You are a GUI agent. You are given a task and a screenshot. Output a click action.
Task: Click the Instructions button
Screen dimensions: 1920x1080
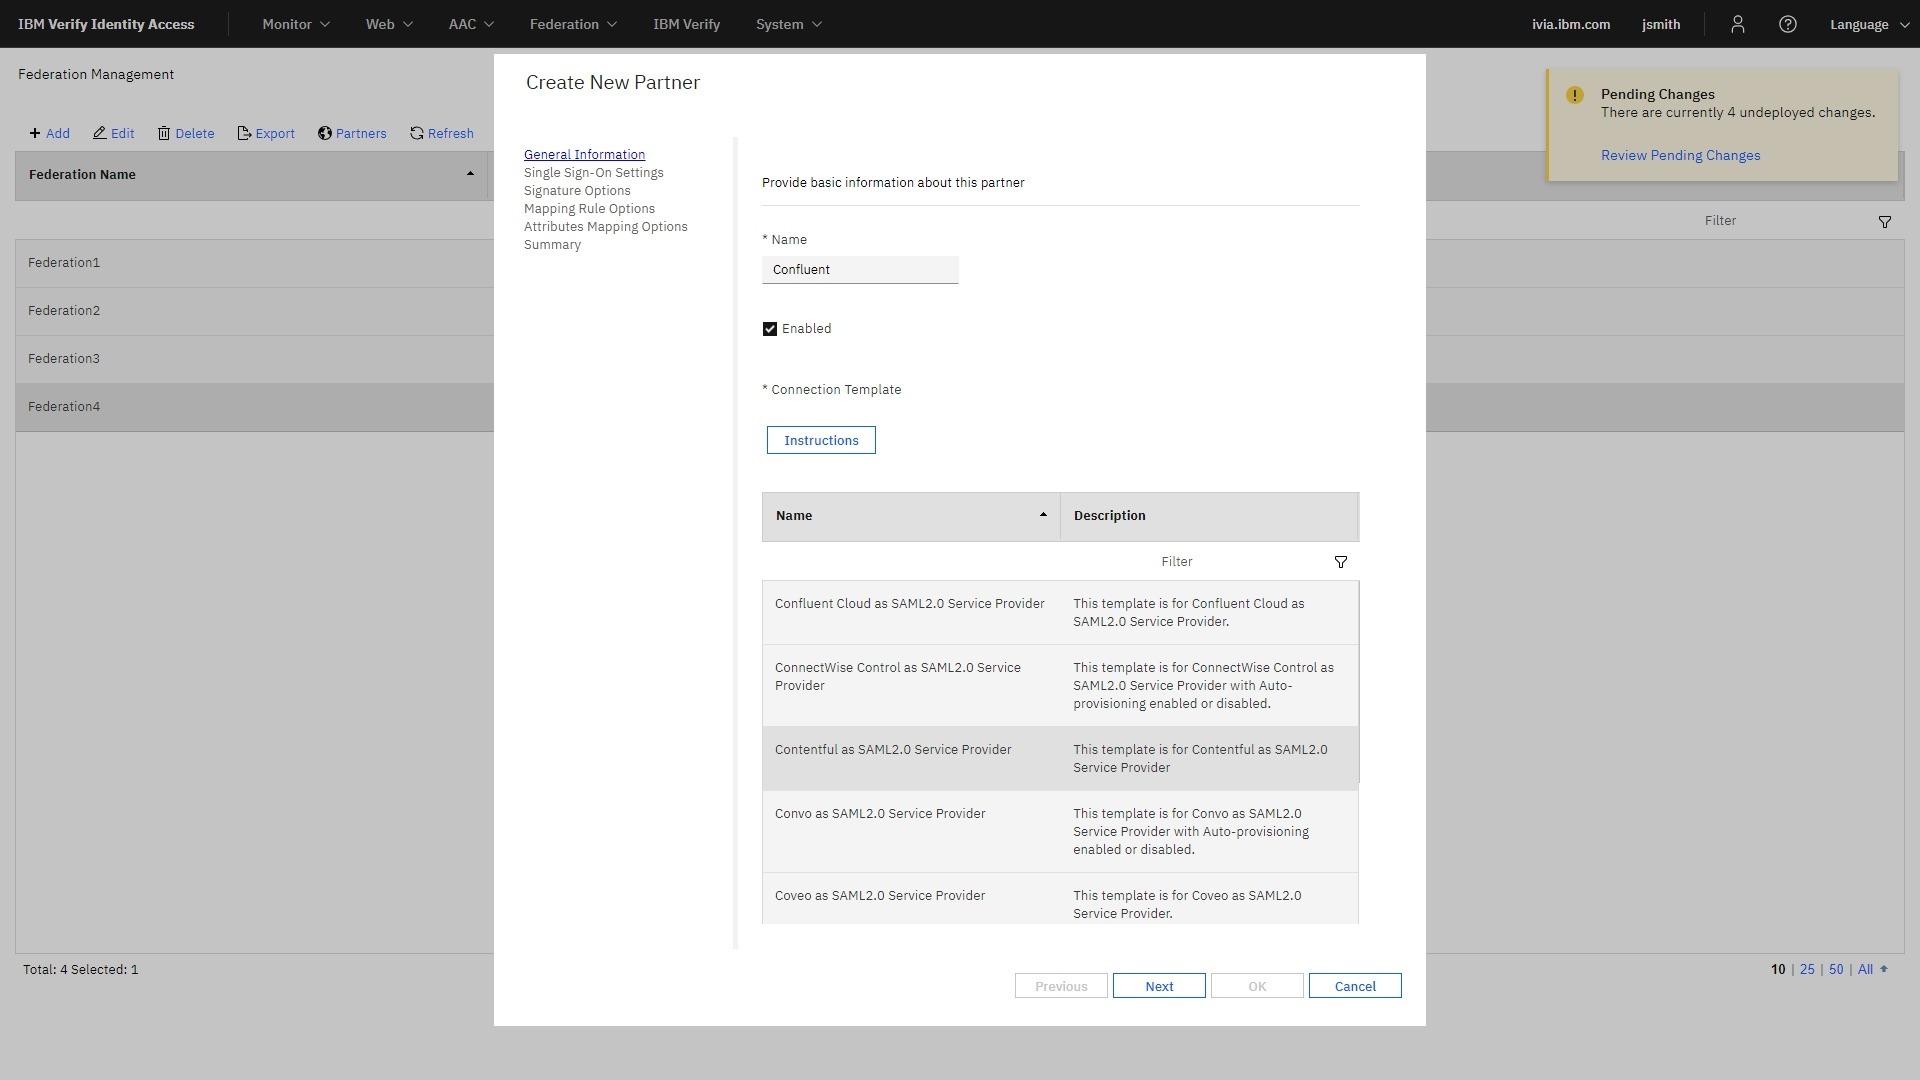(821, 440)
